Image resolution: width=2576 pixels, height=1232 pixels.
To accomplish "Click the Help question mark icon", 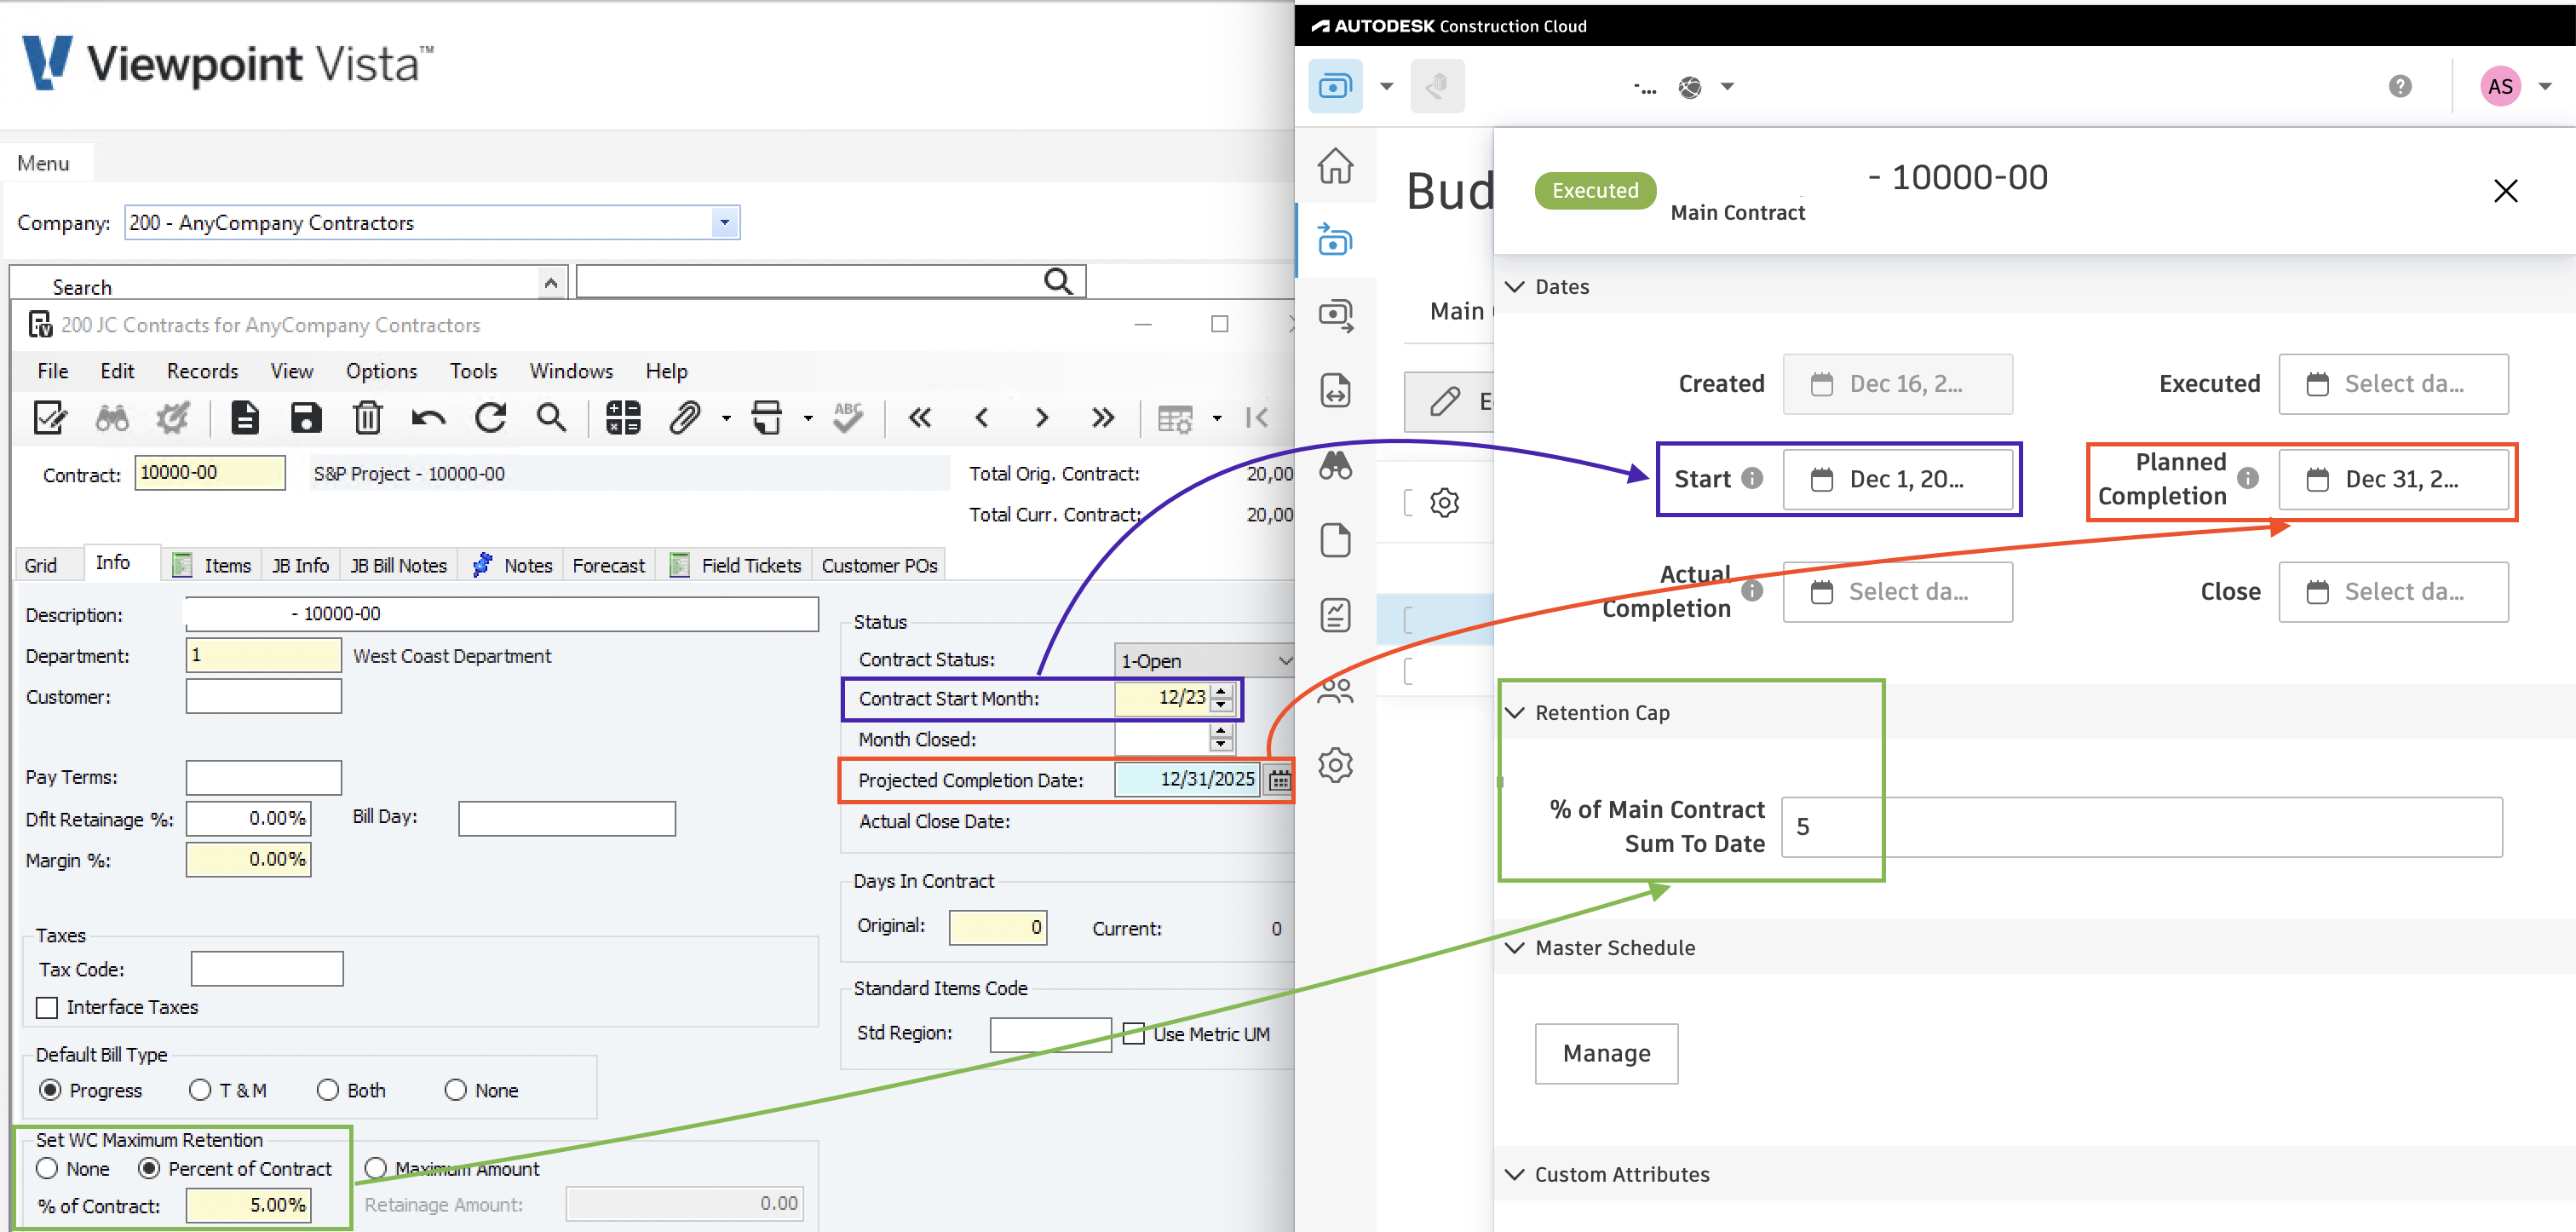I will pos(2400,86).
